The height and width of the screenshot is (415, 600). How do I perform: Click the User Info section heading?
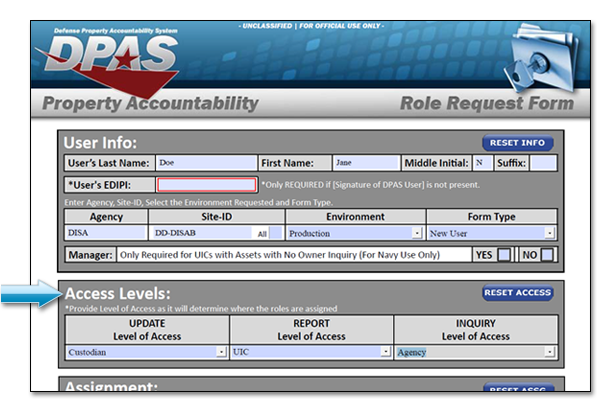point(100,143)
